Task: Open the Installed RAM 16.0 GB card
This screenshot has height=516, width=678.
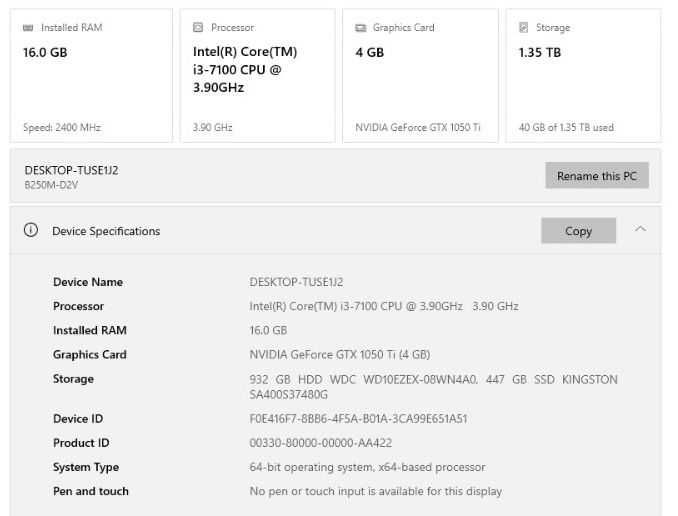Action: point(91,76)
